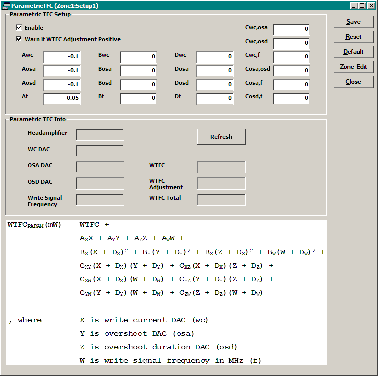Click the Write Signal Frequency readout field
The width and height of the screenshot is (378, 376).
[100, 200]
